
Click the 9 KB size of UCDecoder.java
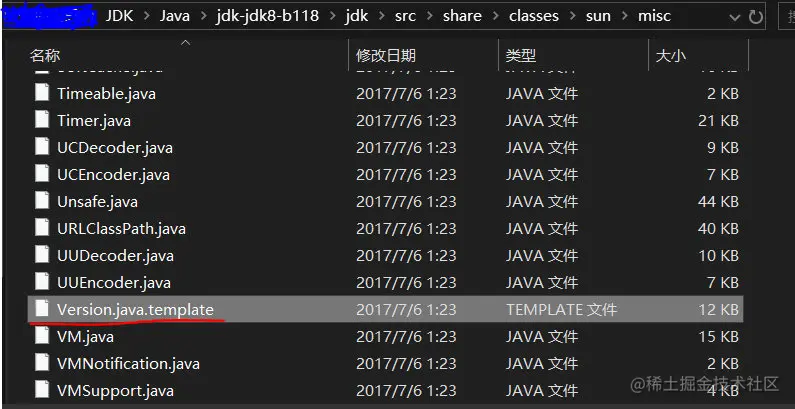(723, 147)
